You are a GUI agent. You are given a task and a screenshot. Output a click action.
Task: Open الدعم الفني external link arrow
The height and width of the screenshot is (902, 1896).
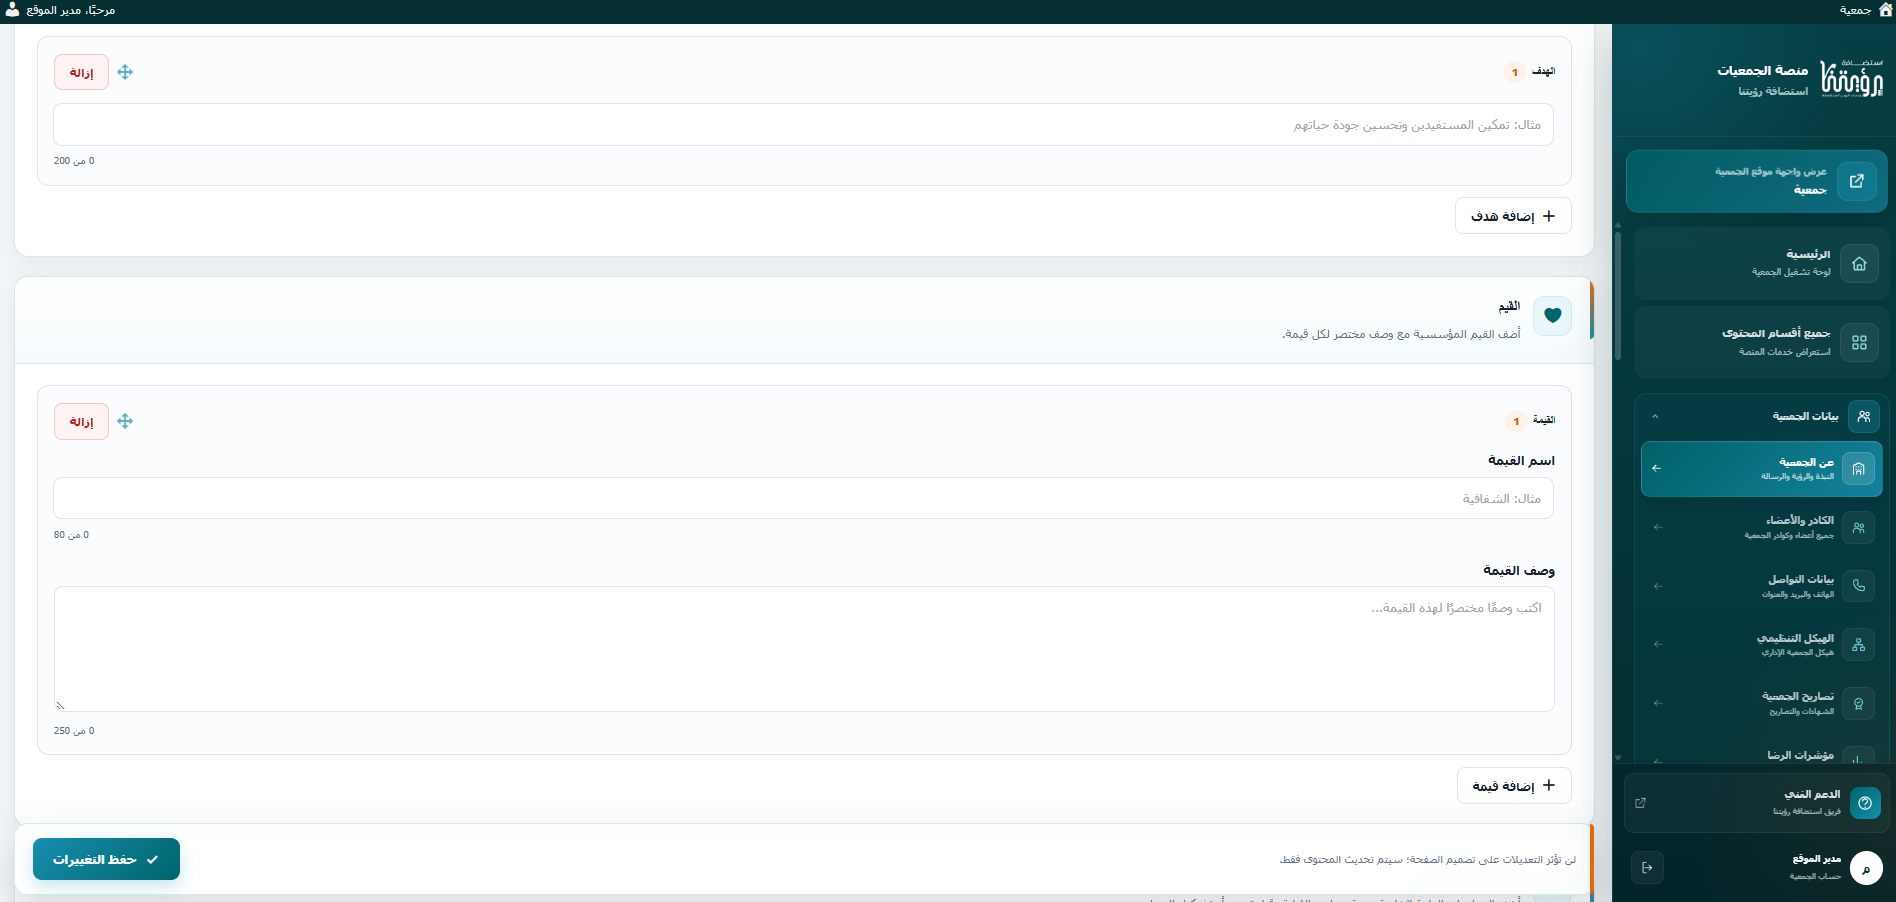(1640, 803)
